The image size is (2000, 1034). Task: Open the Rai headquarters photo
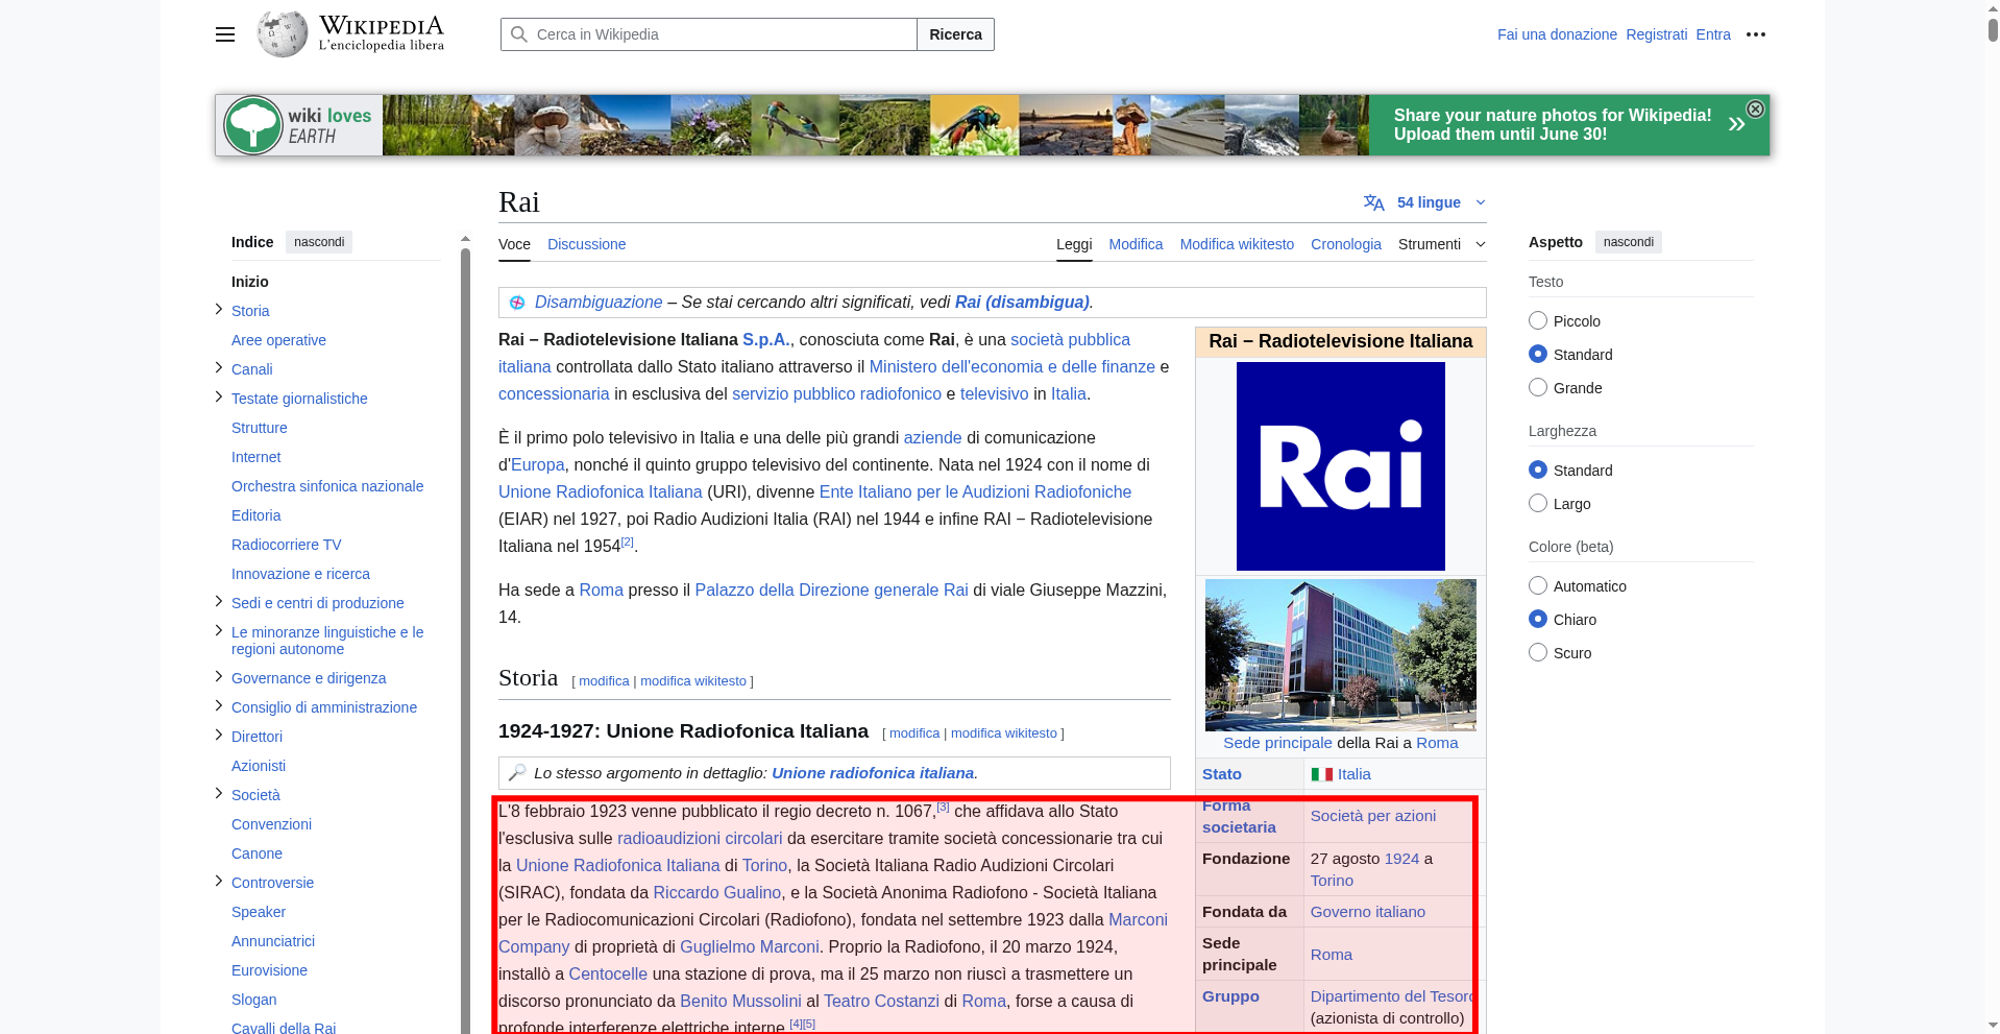(1340, 655)
